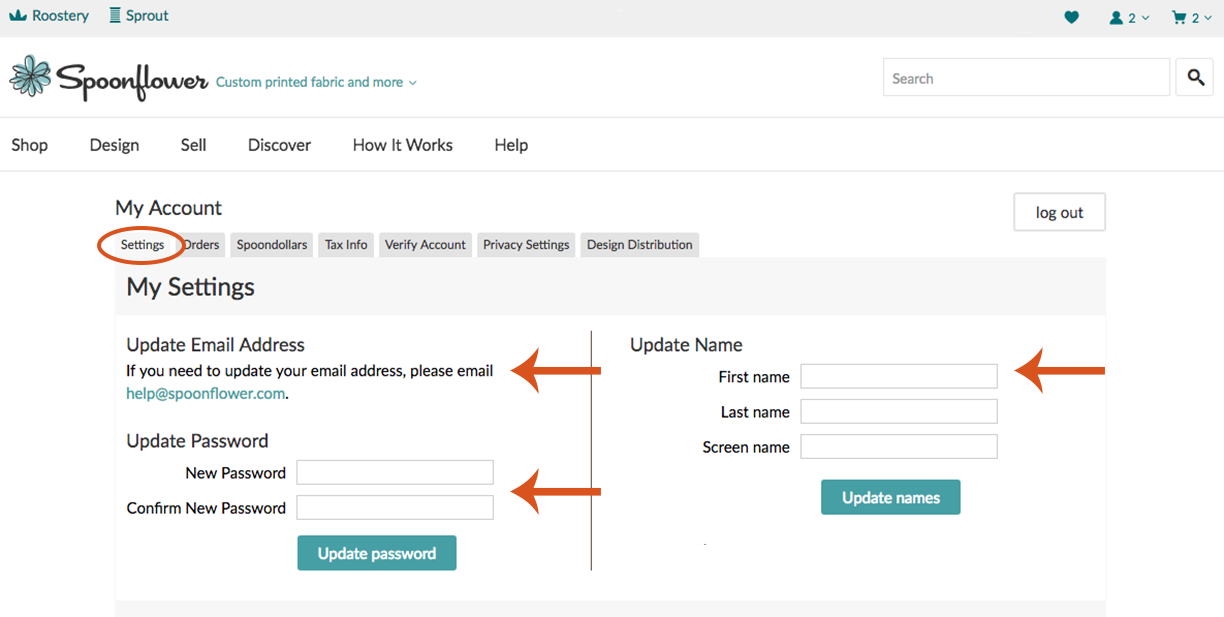Image resolution: width=1224 pixels, height=617 pixels.
Task: Open the Privacy Settings tab
Action: pos(526,245)
